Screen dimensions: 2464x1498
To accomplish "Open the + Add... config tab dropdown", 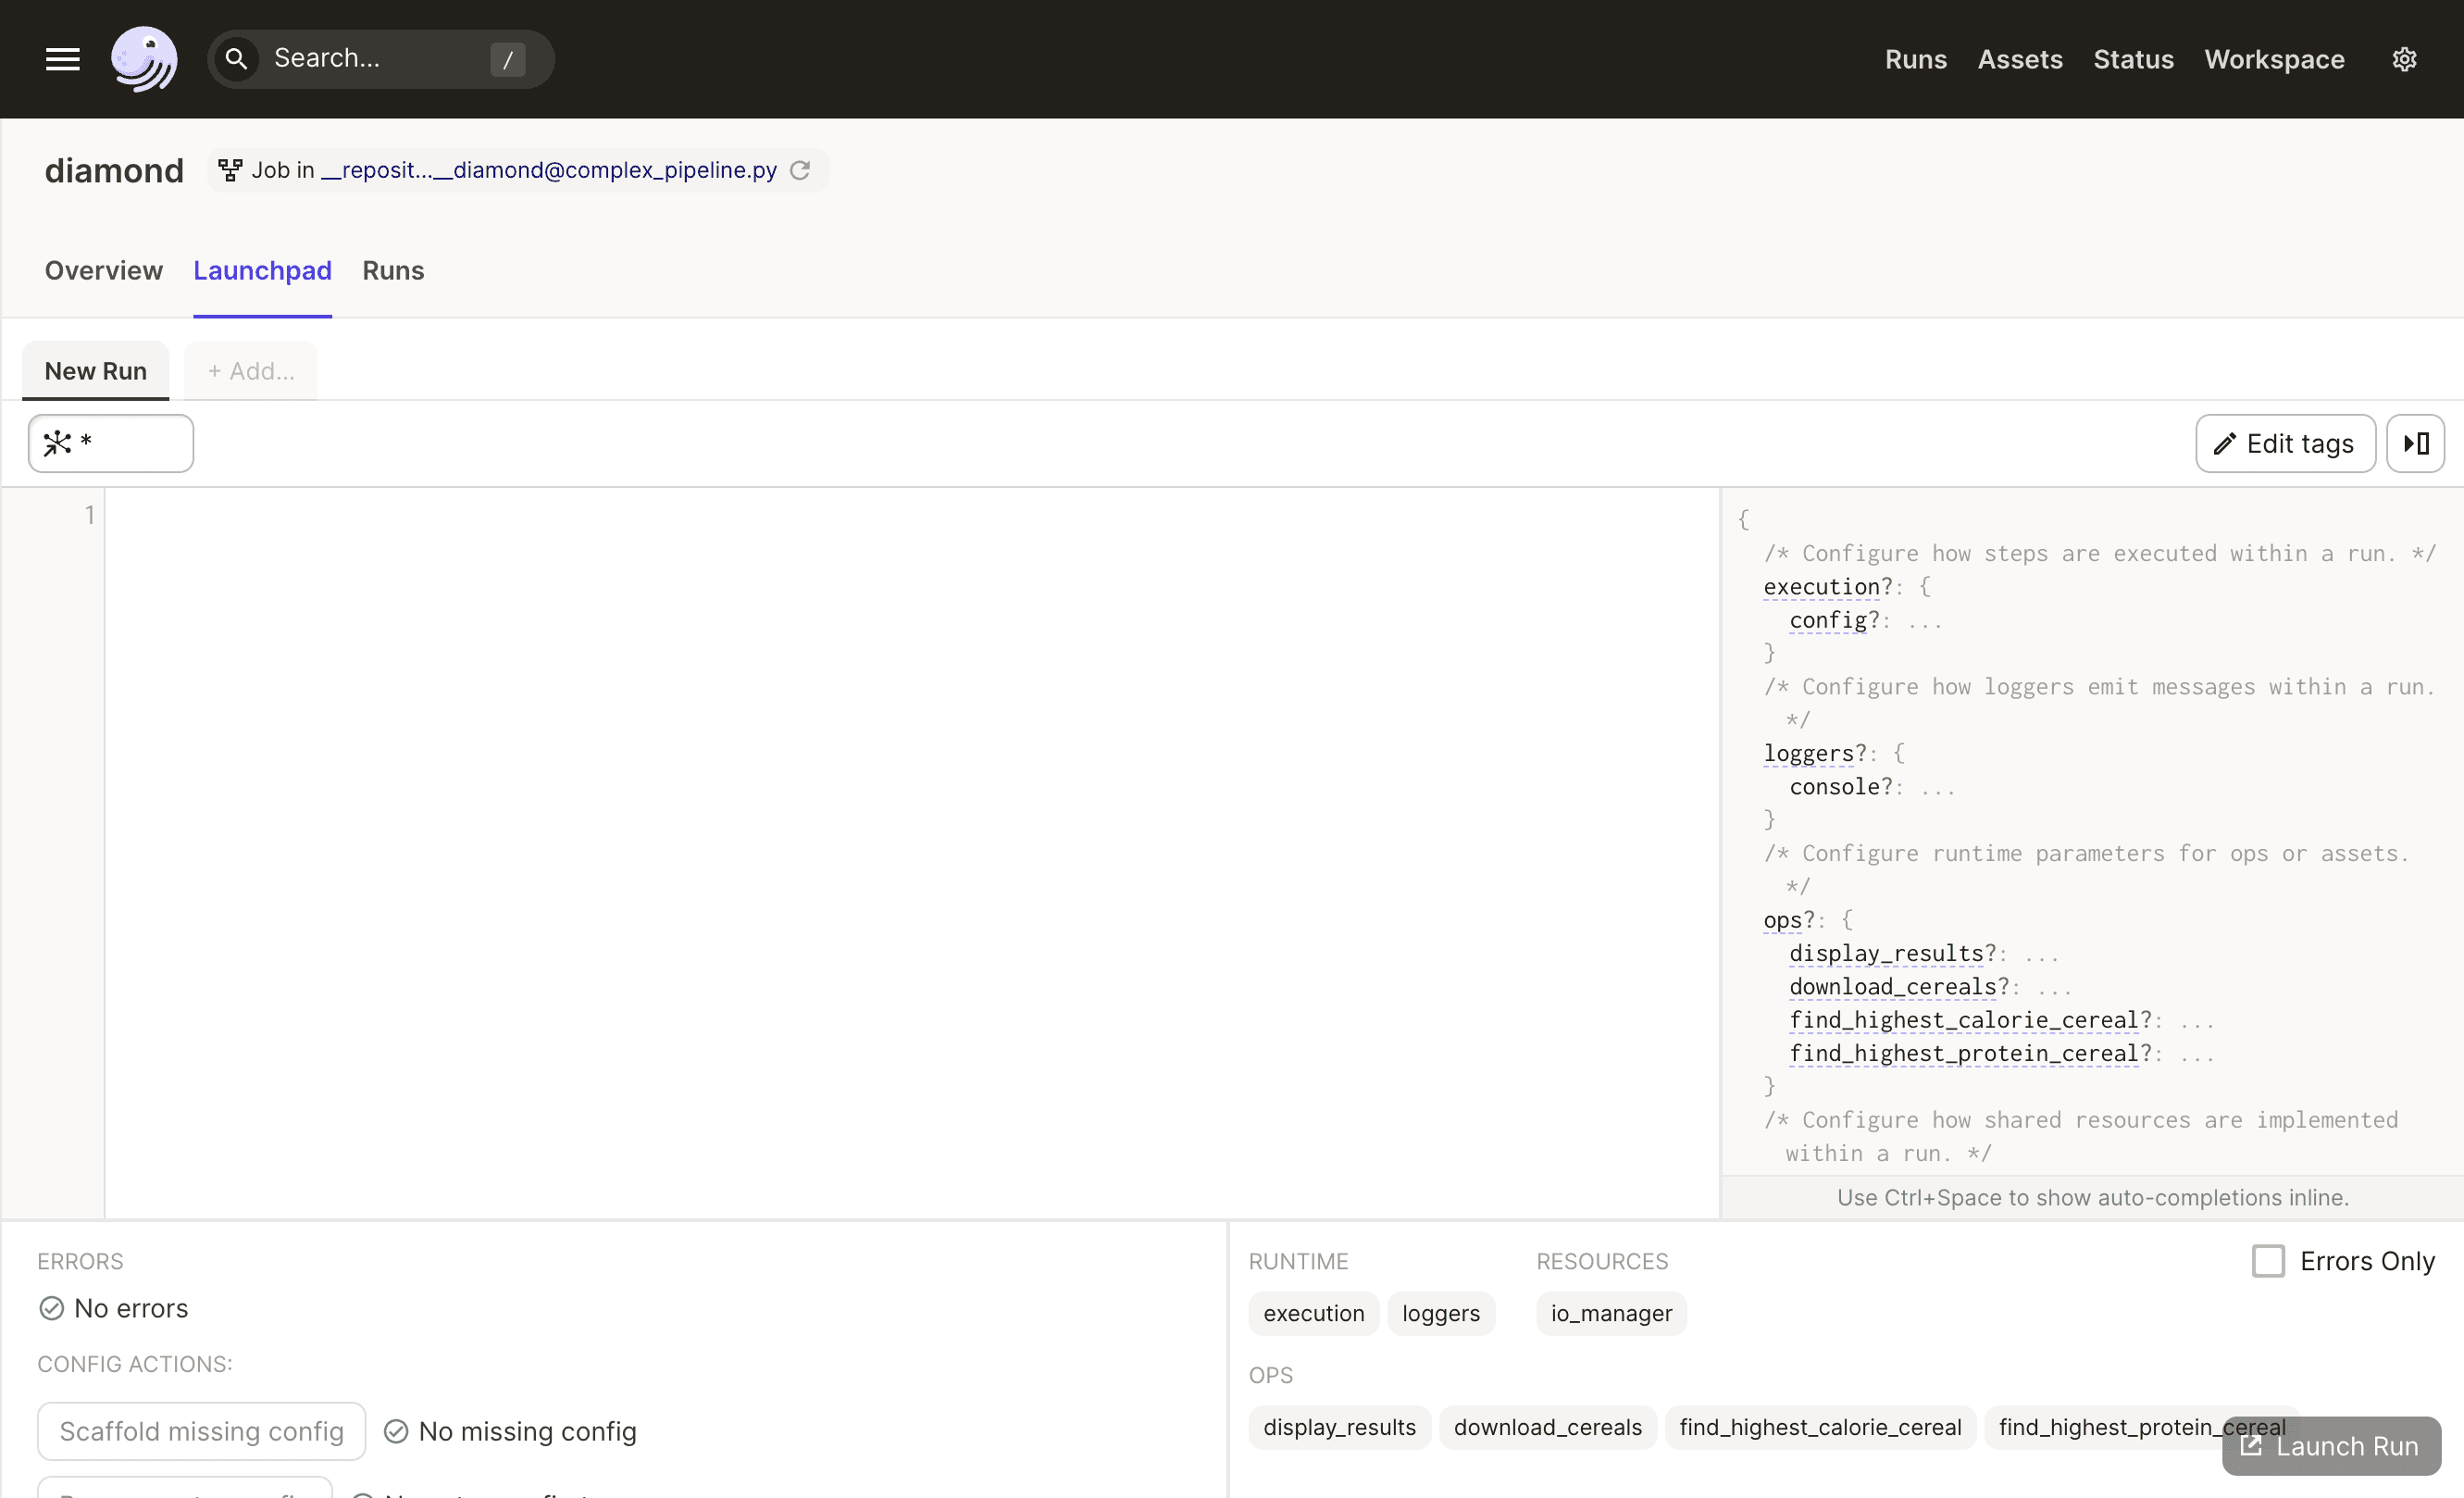I will [x=251, y=371].
